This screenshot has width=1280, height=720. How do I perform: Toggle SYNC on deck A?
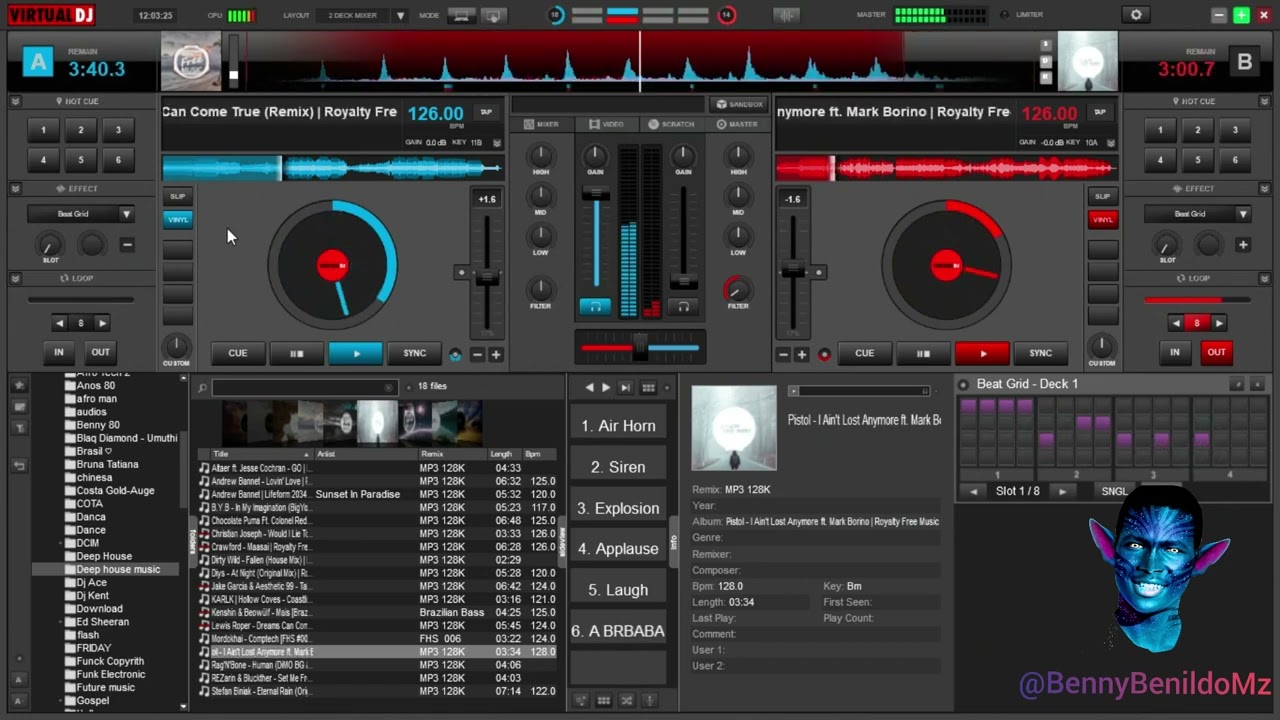click(x=415, y=353)
